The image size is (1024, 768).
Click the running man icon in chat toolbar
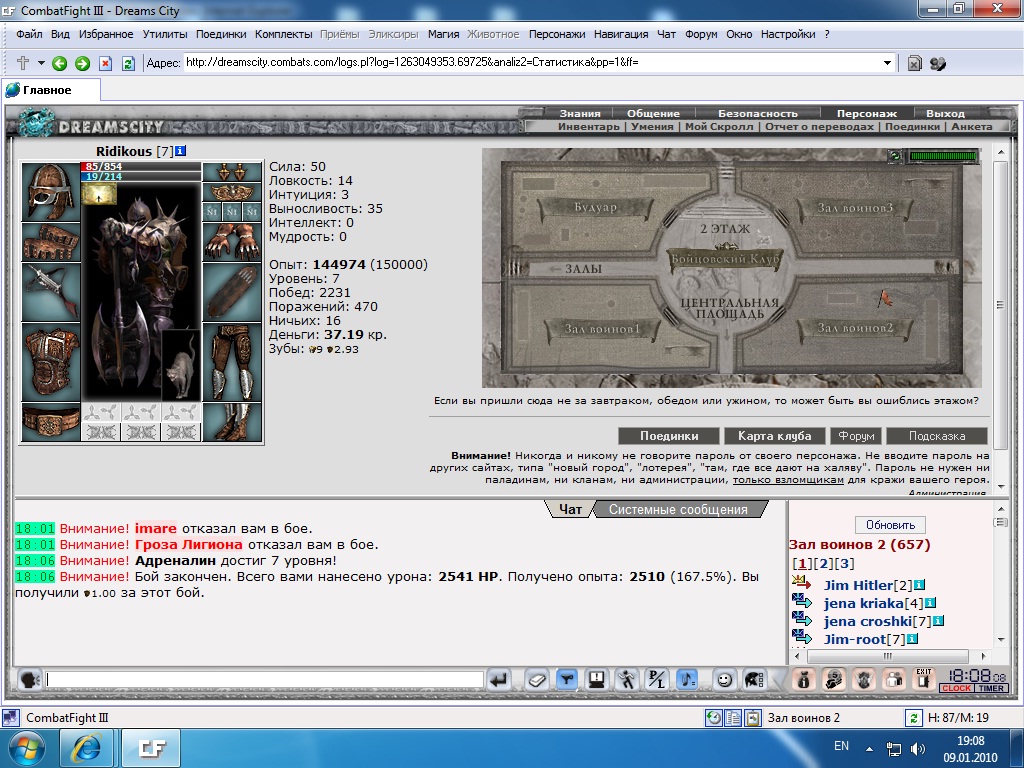click(x=627, y=680)
